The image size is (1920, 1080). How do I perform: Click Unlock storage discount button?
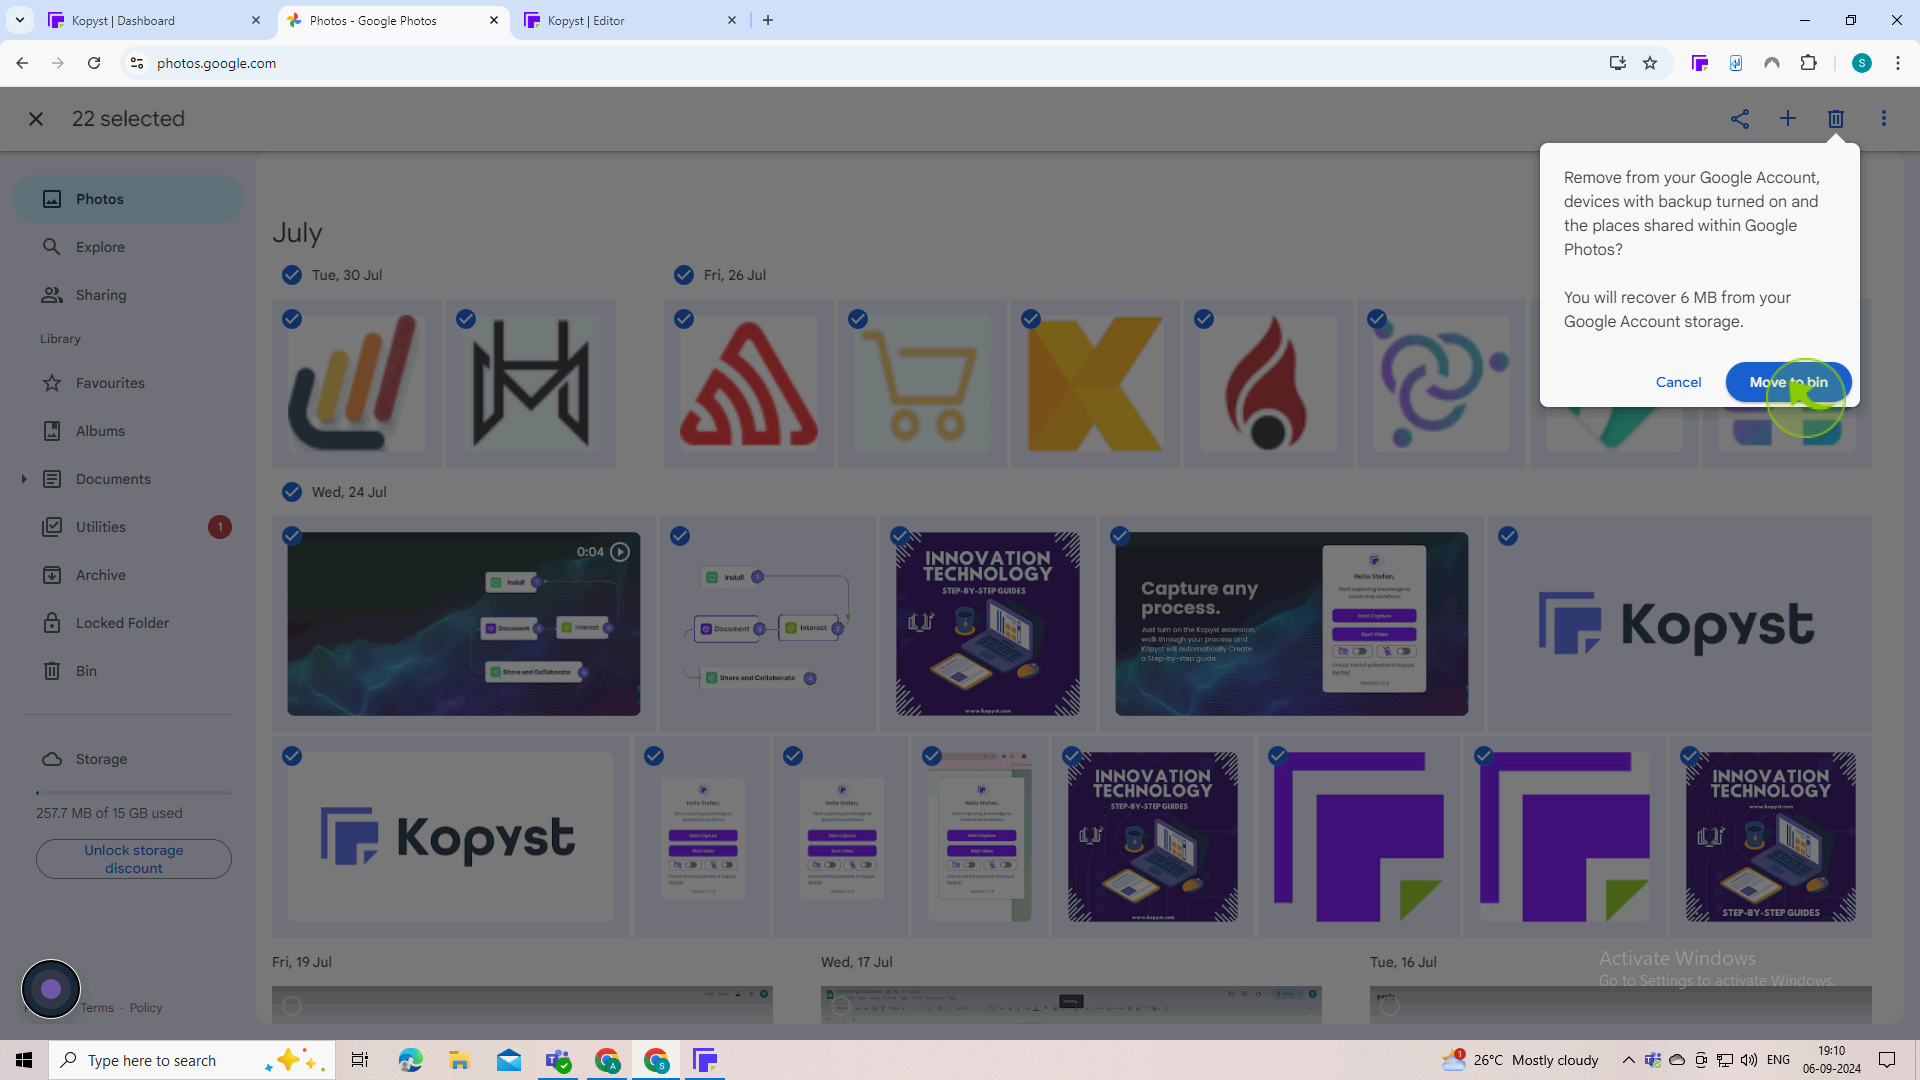[134, 859]
